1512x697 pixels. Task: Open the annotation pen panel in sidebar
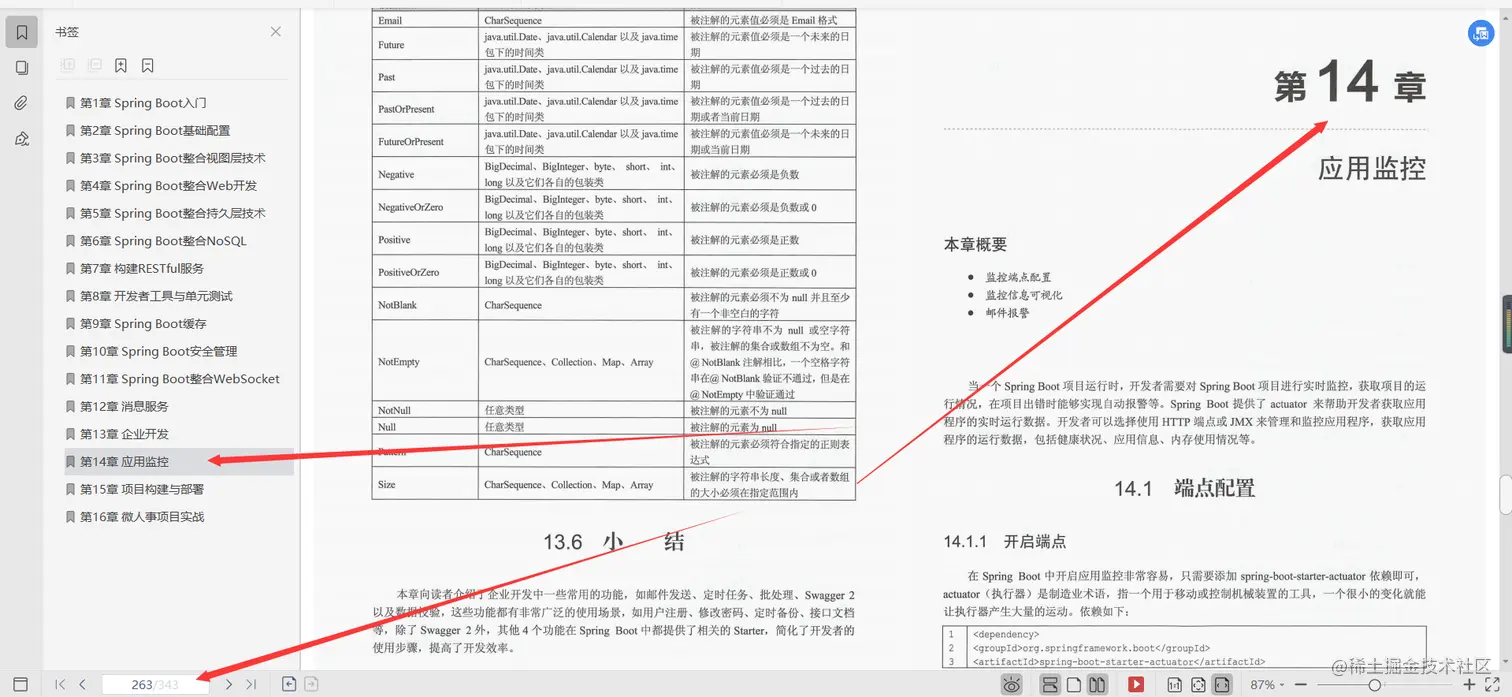[22, 138]
